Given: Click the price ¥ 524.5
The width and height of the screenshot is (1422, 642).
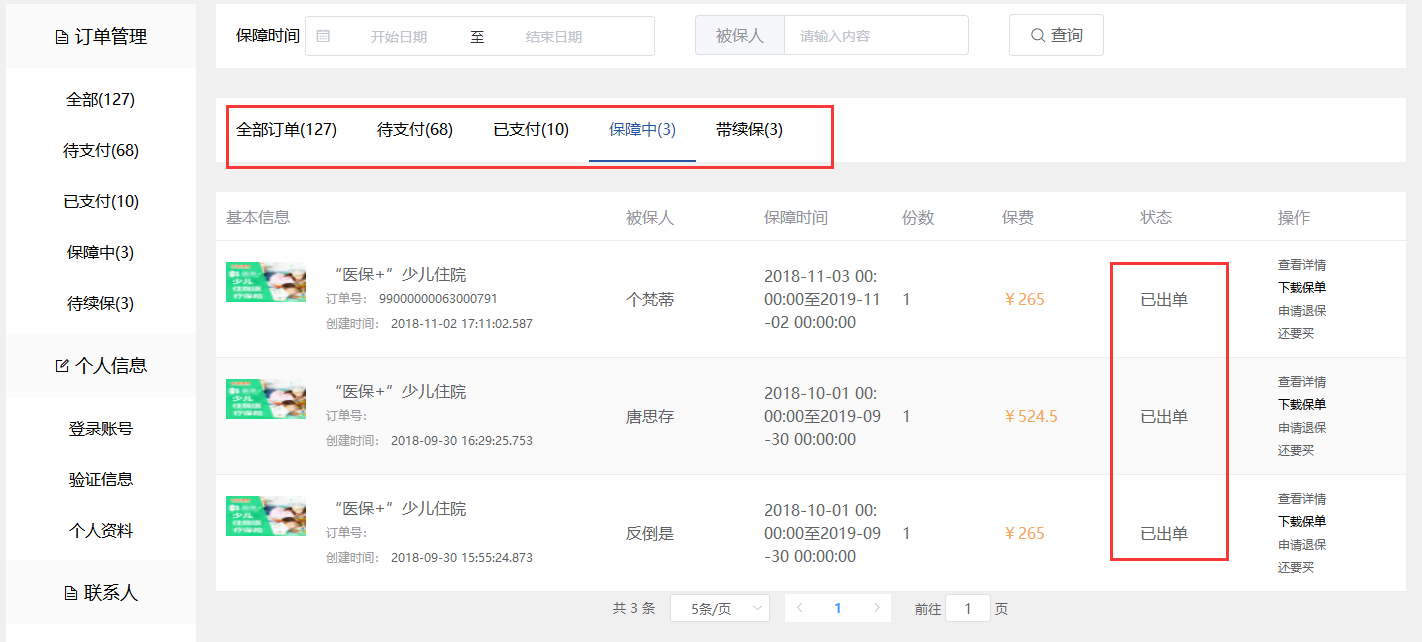Looking at the screenshot, I should (x=1030, y=416).
